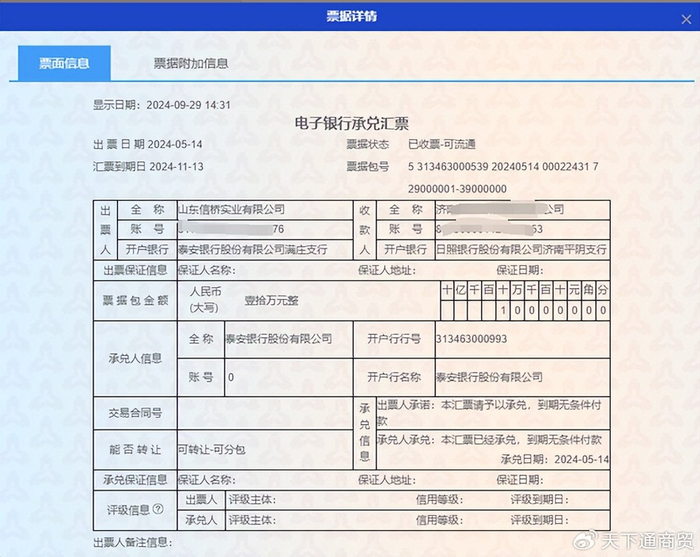The height and width of the screenshot is (557, 700).
Task: Click the 出票保证信息 label
Action: 135,270
